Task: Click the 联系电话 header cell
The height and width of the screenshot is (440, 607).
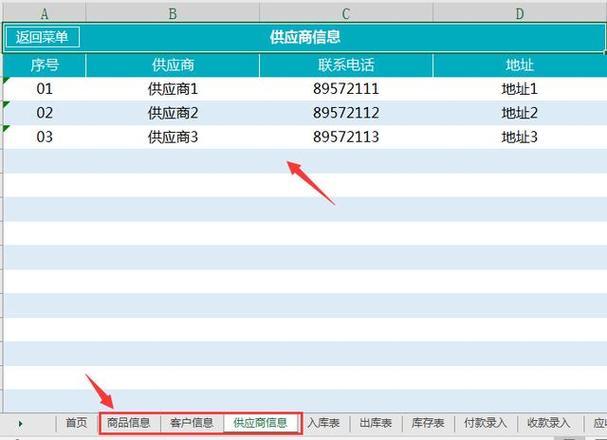Action: (x=346, y=65)
